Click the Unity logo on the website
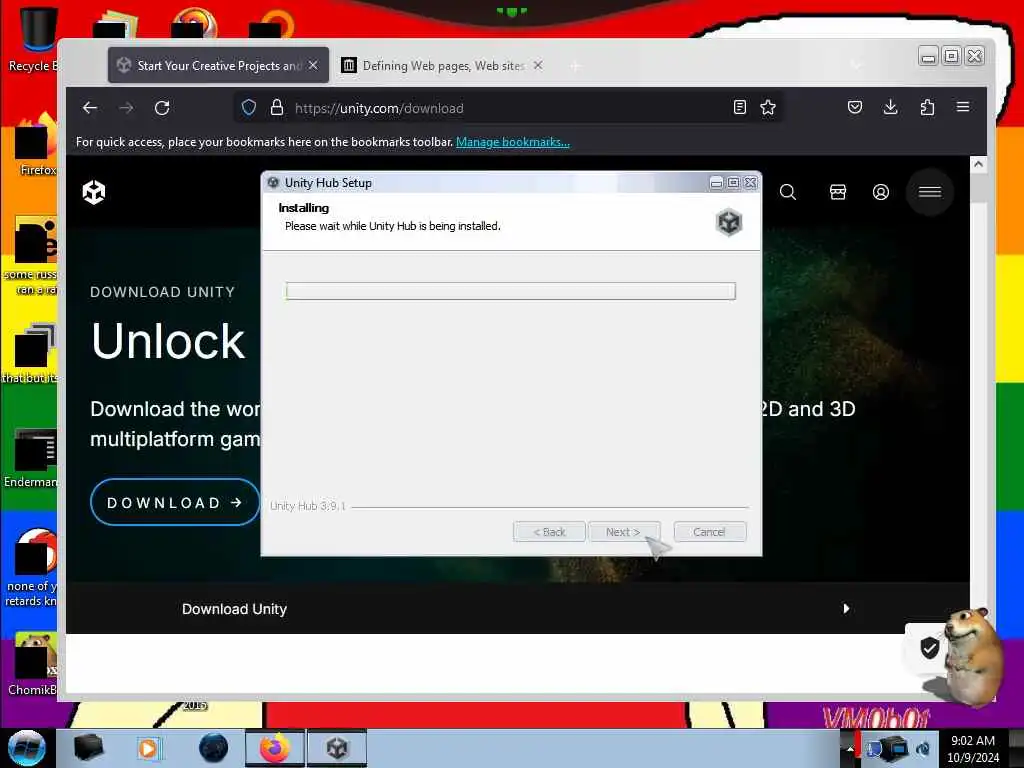This screenshot has height=768, width=1024. point(94,192)
